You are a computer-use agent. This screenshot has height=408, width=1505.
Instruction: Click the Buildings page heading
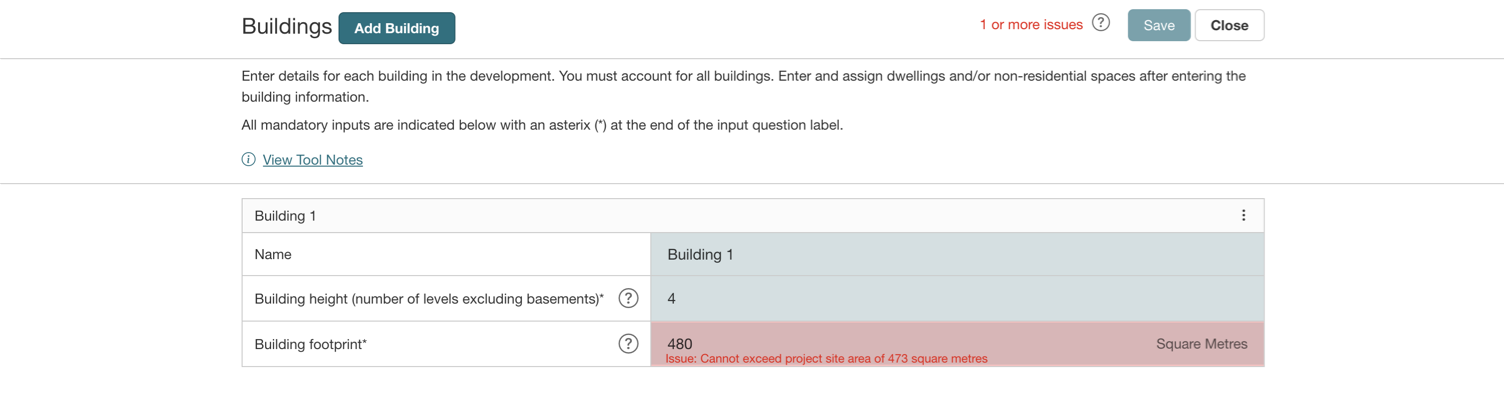tap(286, 26)
